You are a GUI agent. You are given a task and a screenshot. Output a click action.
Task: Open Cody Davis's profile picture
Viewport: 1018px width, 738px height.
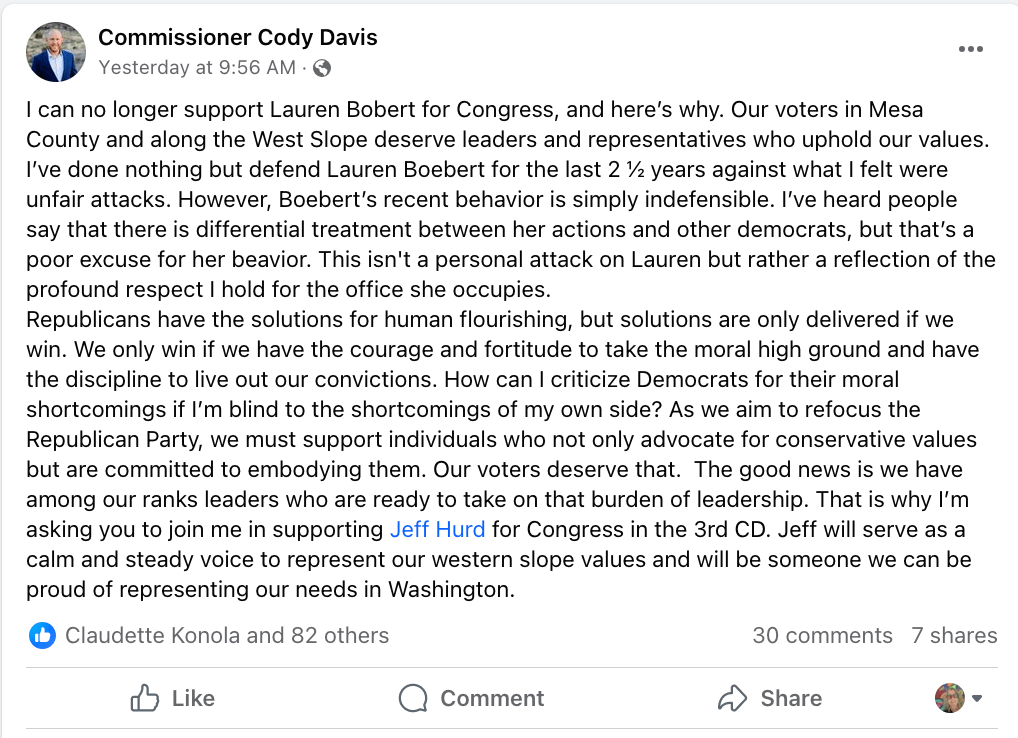pyautogui.click(x=56, y=52)
